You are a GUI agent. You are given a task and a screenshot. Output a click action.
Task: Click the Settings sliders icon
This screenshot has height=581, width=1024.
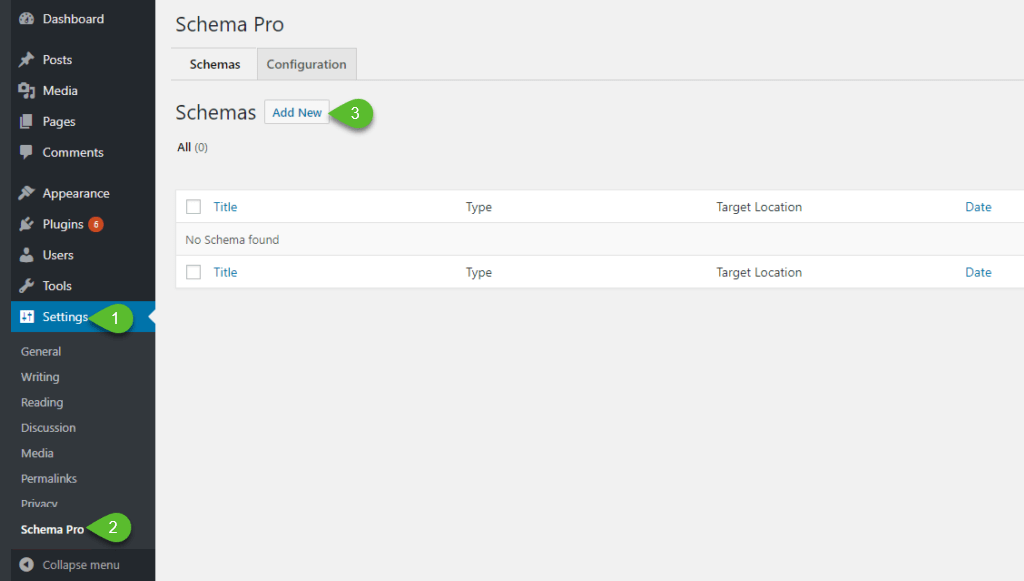pos(27,317)
